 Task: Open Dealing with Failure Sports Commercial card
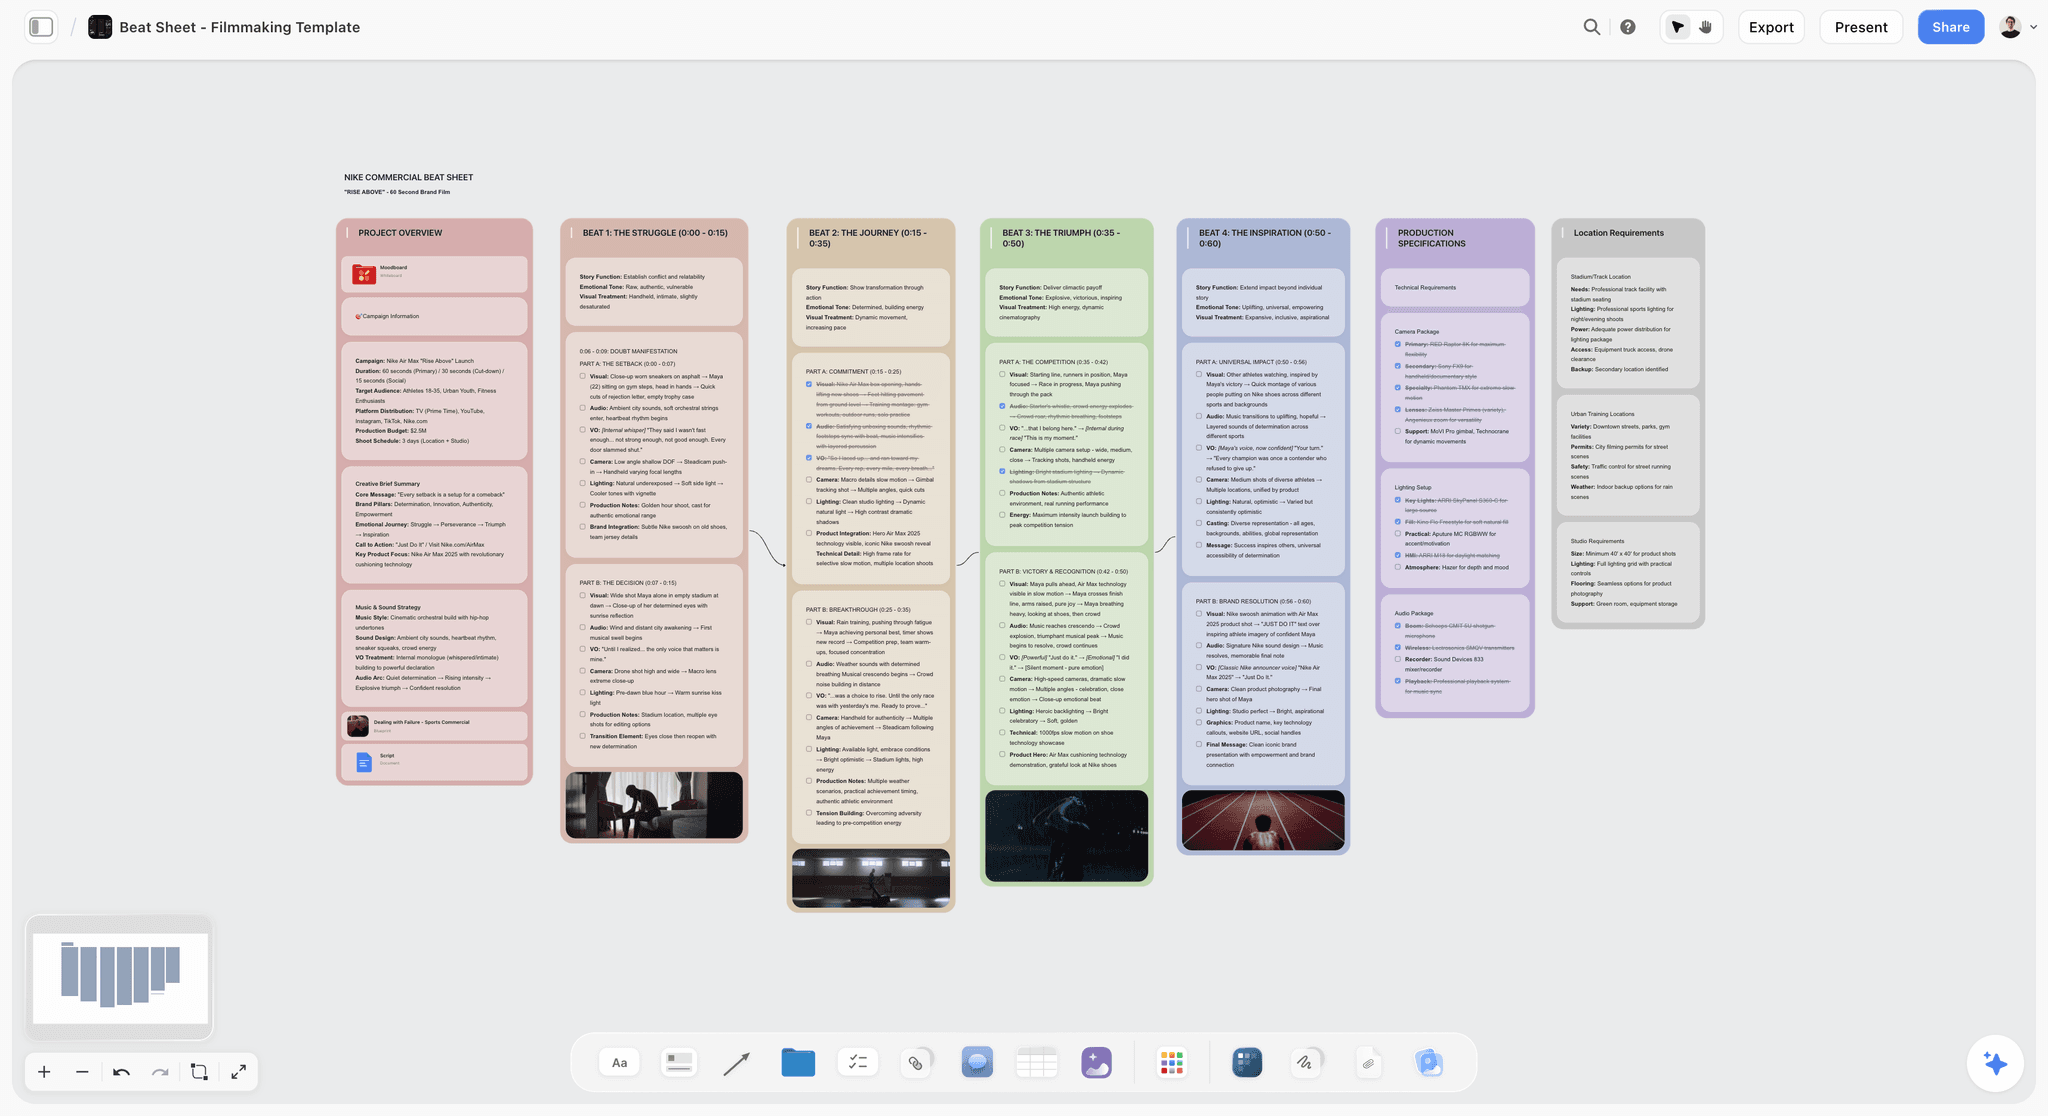click(x=434, y=725)
